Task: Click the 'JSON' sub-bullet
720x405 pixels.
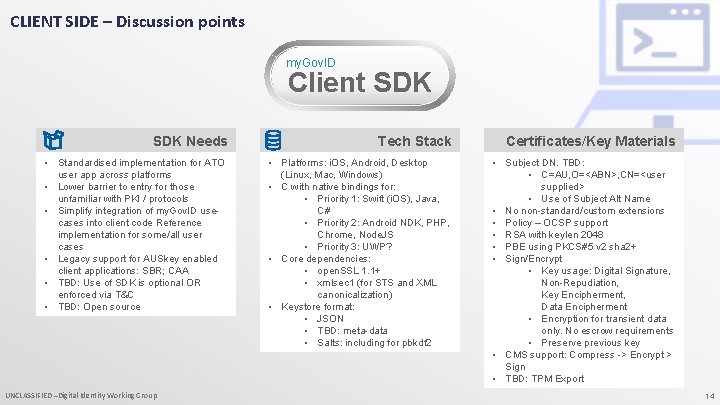Action: [330, 318]
